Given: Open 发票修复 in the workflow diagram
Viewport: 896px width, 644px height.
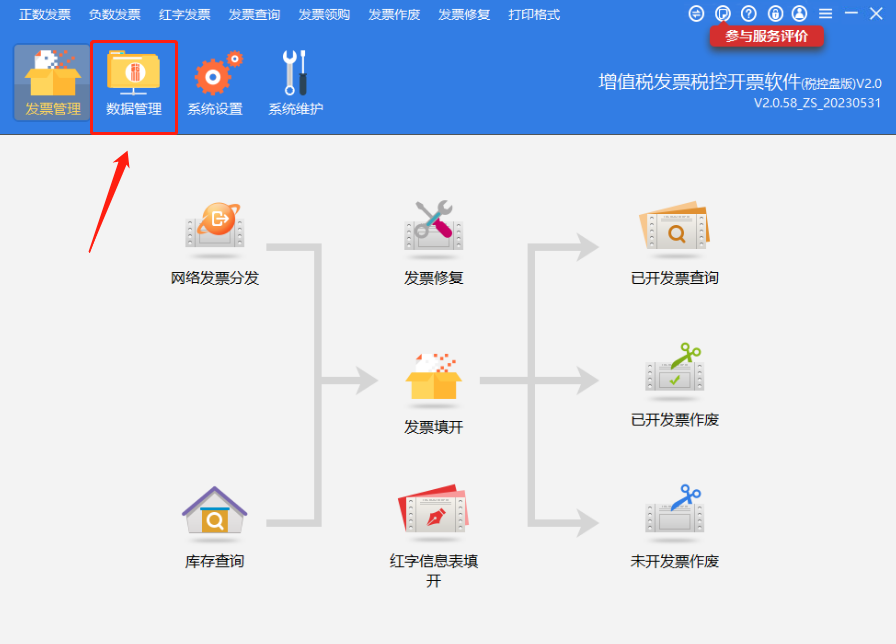Looking at the screenshot, I should 433,244.
